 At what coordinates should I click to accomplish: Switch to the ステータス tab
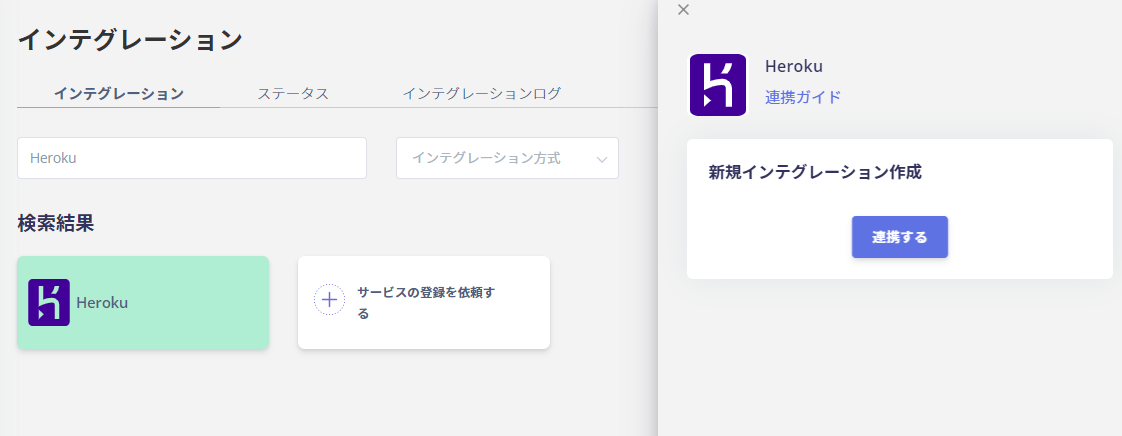click(x=293, y=94)
